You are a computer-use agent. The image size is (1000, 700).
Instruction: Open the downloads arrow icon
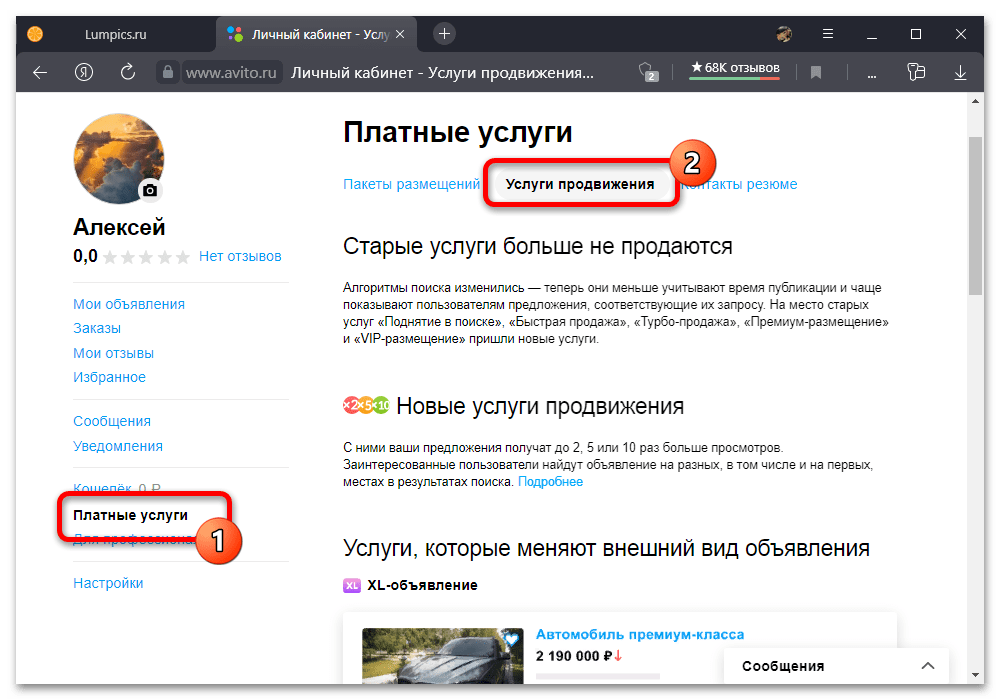point(960,73)
